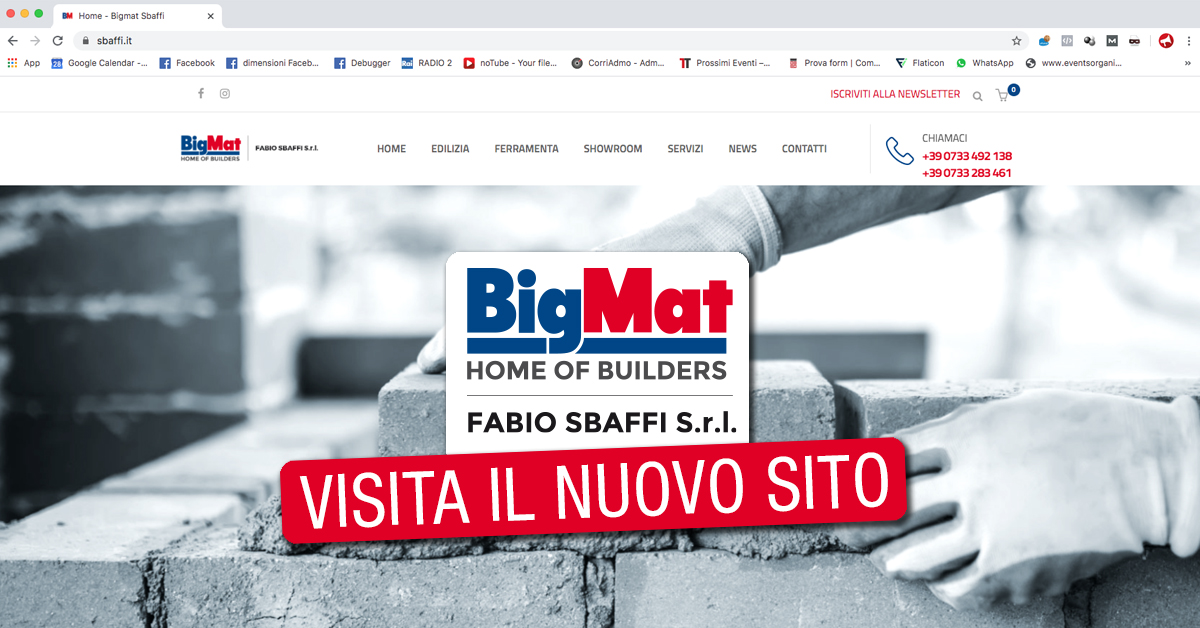The height and width of the screenshot is (628, 1200).
Task: Click the ISCRIVITI ALLA NEWSLETTER link
Action: point(895,94)
